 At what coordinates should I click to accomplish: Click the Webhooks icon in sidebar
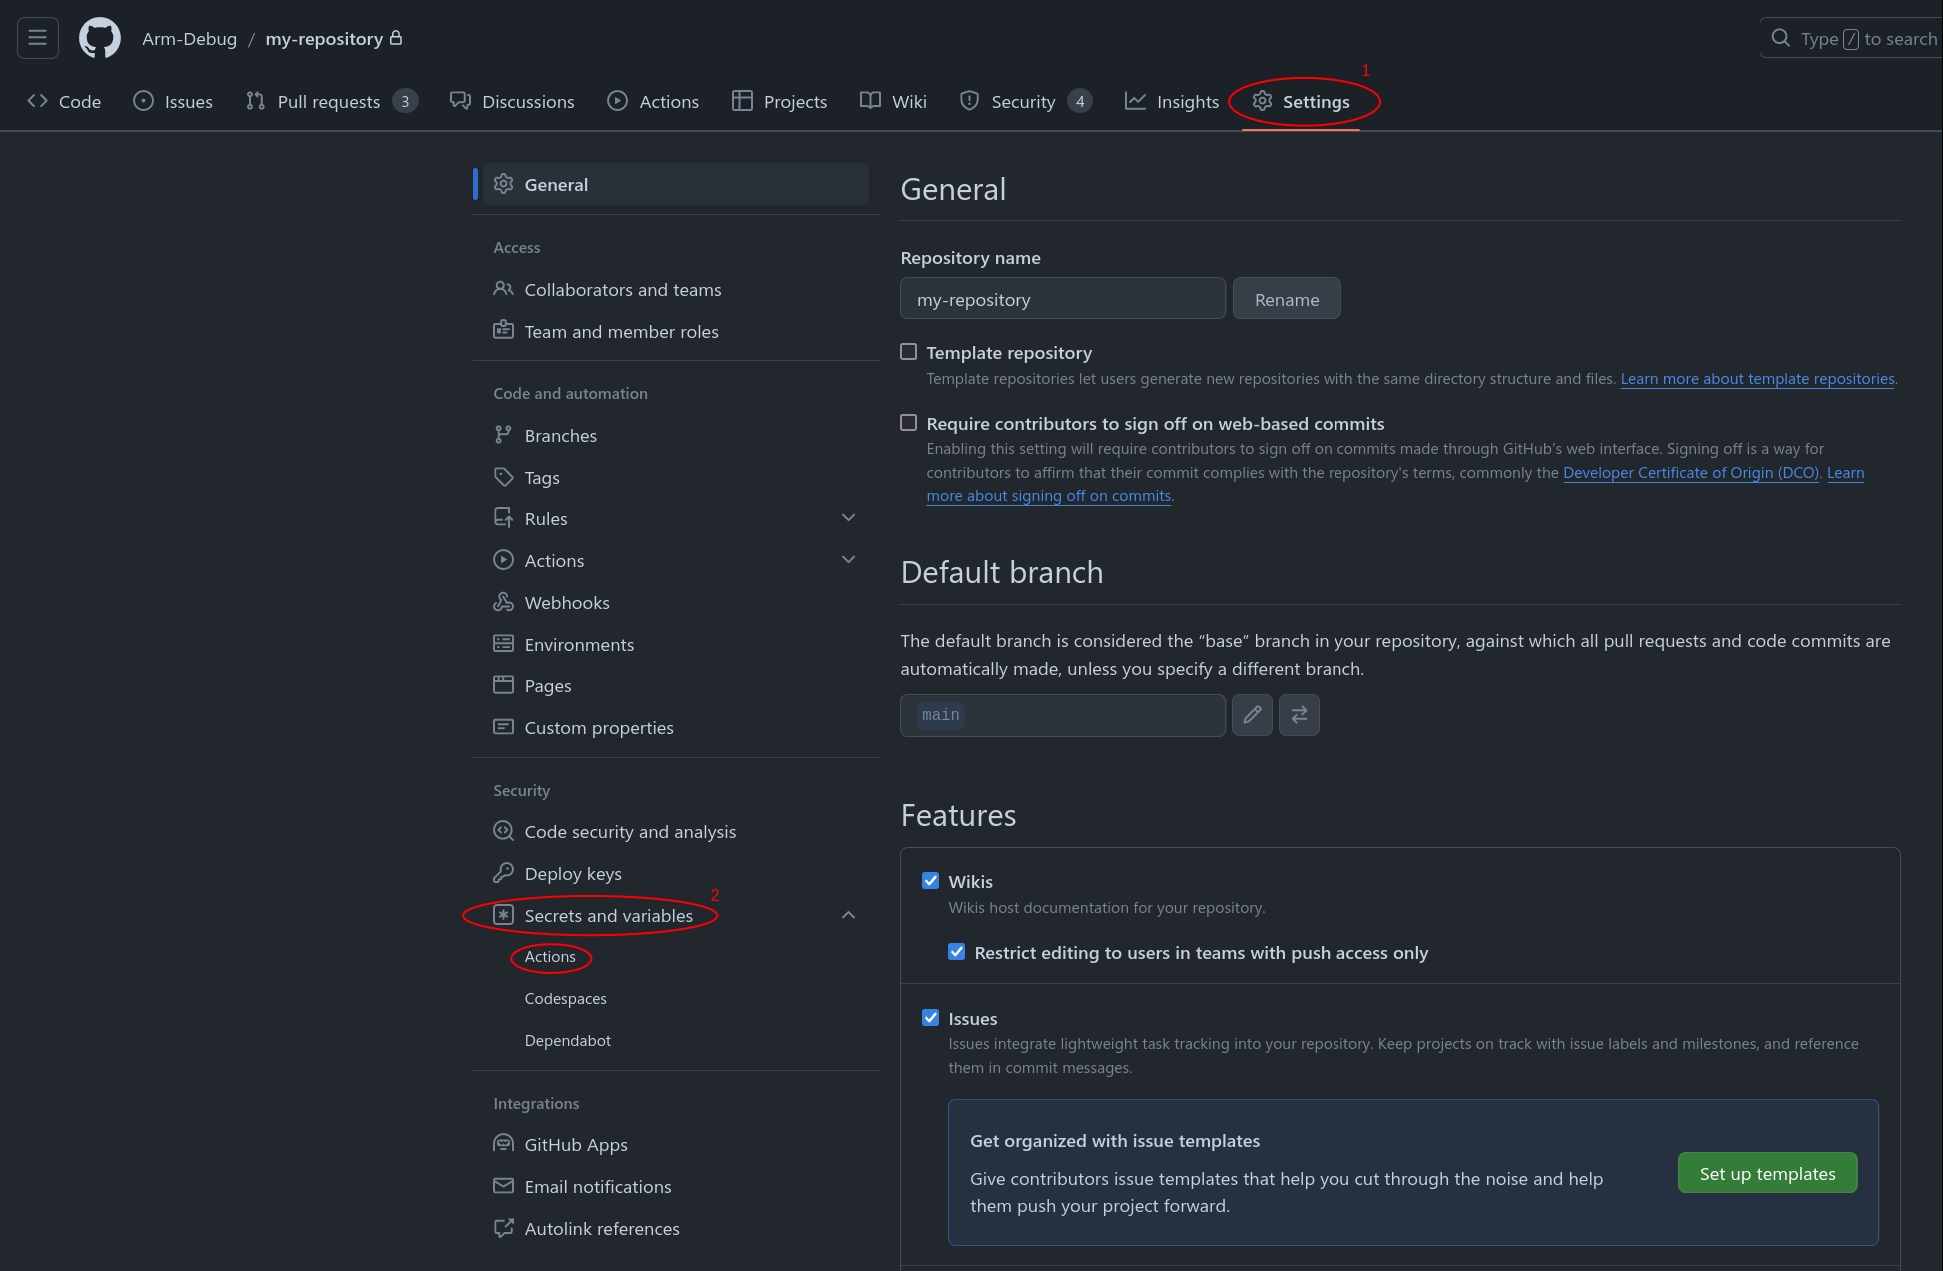[x=503, y=602]
